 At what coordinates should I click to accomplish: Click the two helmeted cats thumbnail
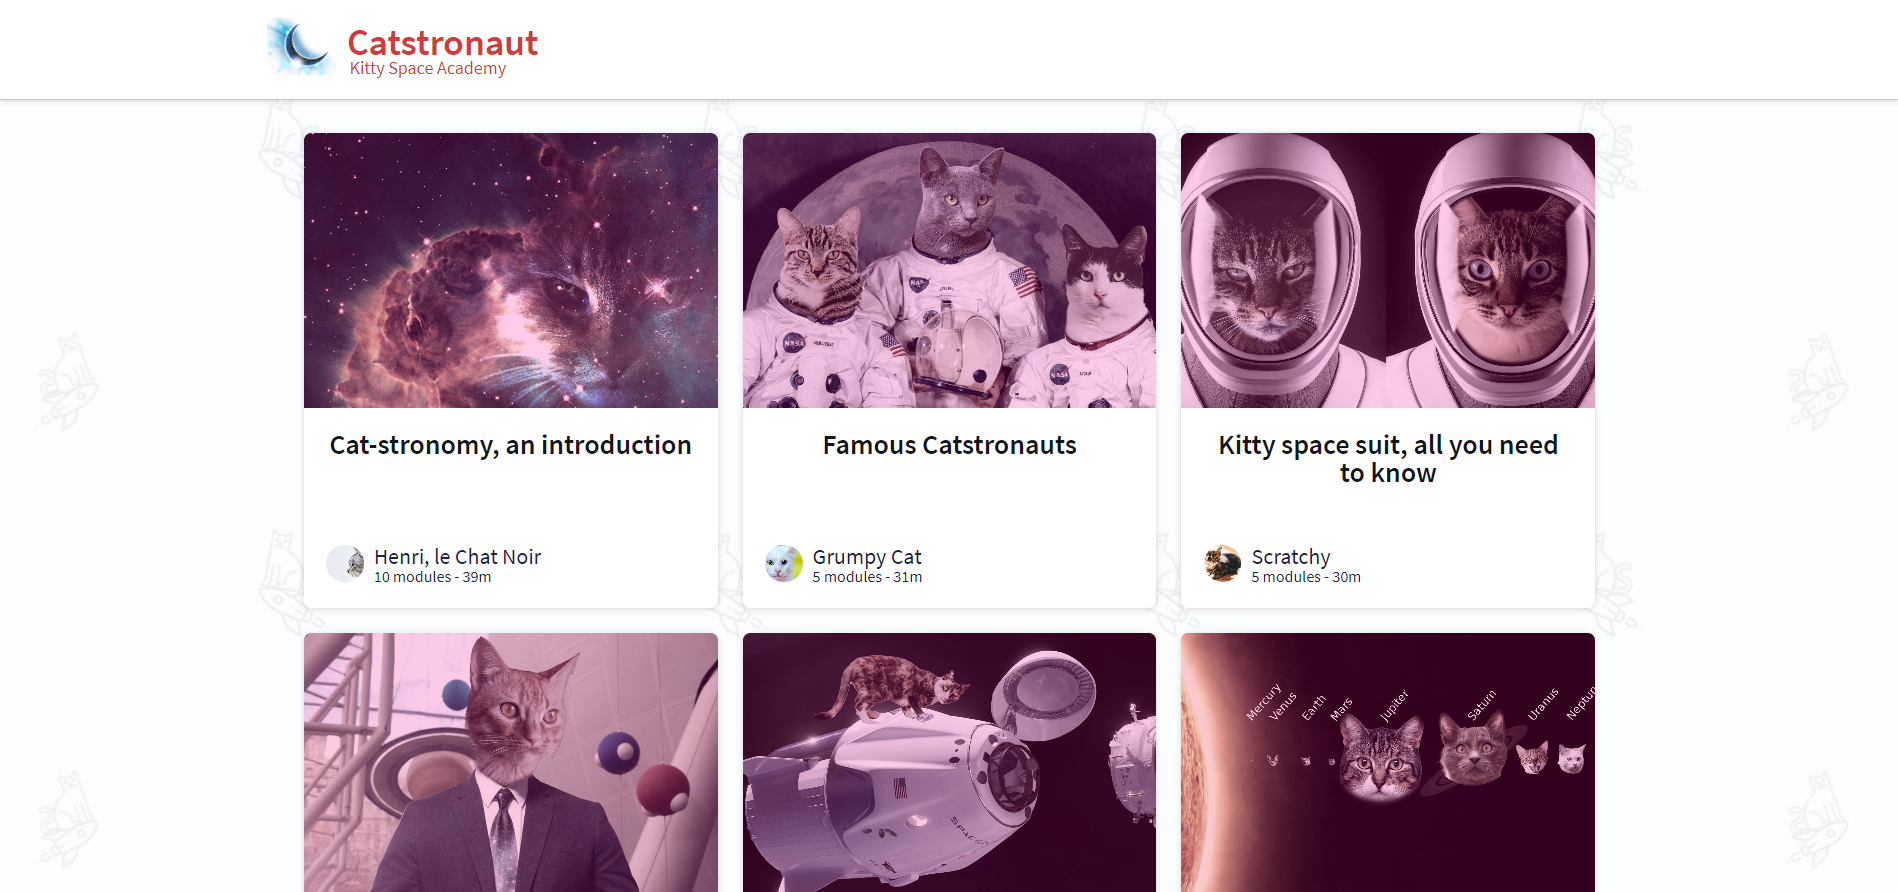pos(1387,270)
